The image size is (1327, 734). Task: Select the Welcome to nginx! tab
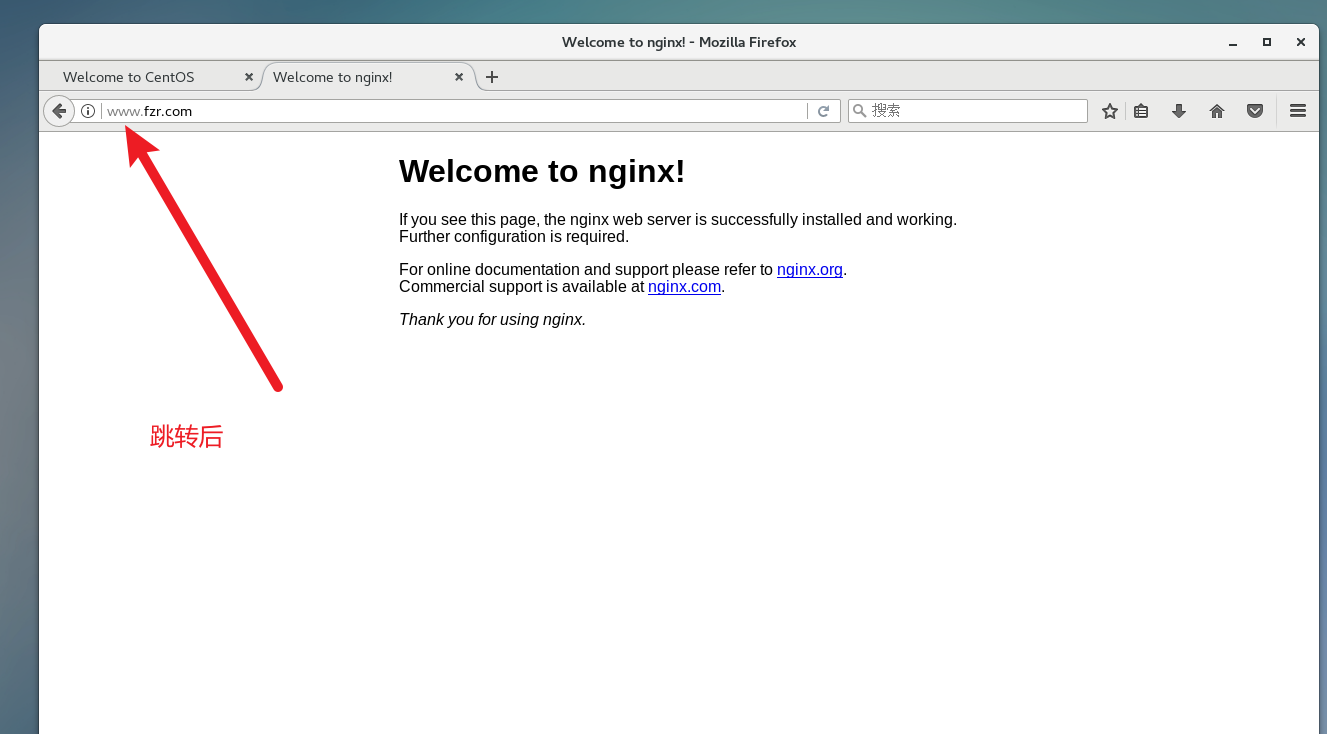click(x=367, y=77)
